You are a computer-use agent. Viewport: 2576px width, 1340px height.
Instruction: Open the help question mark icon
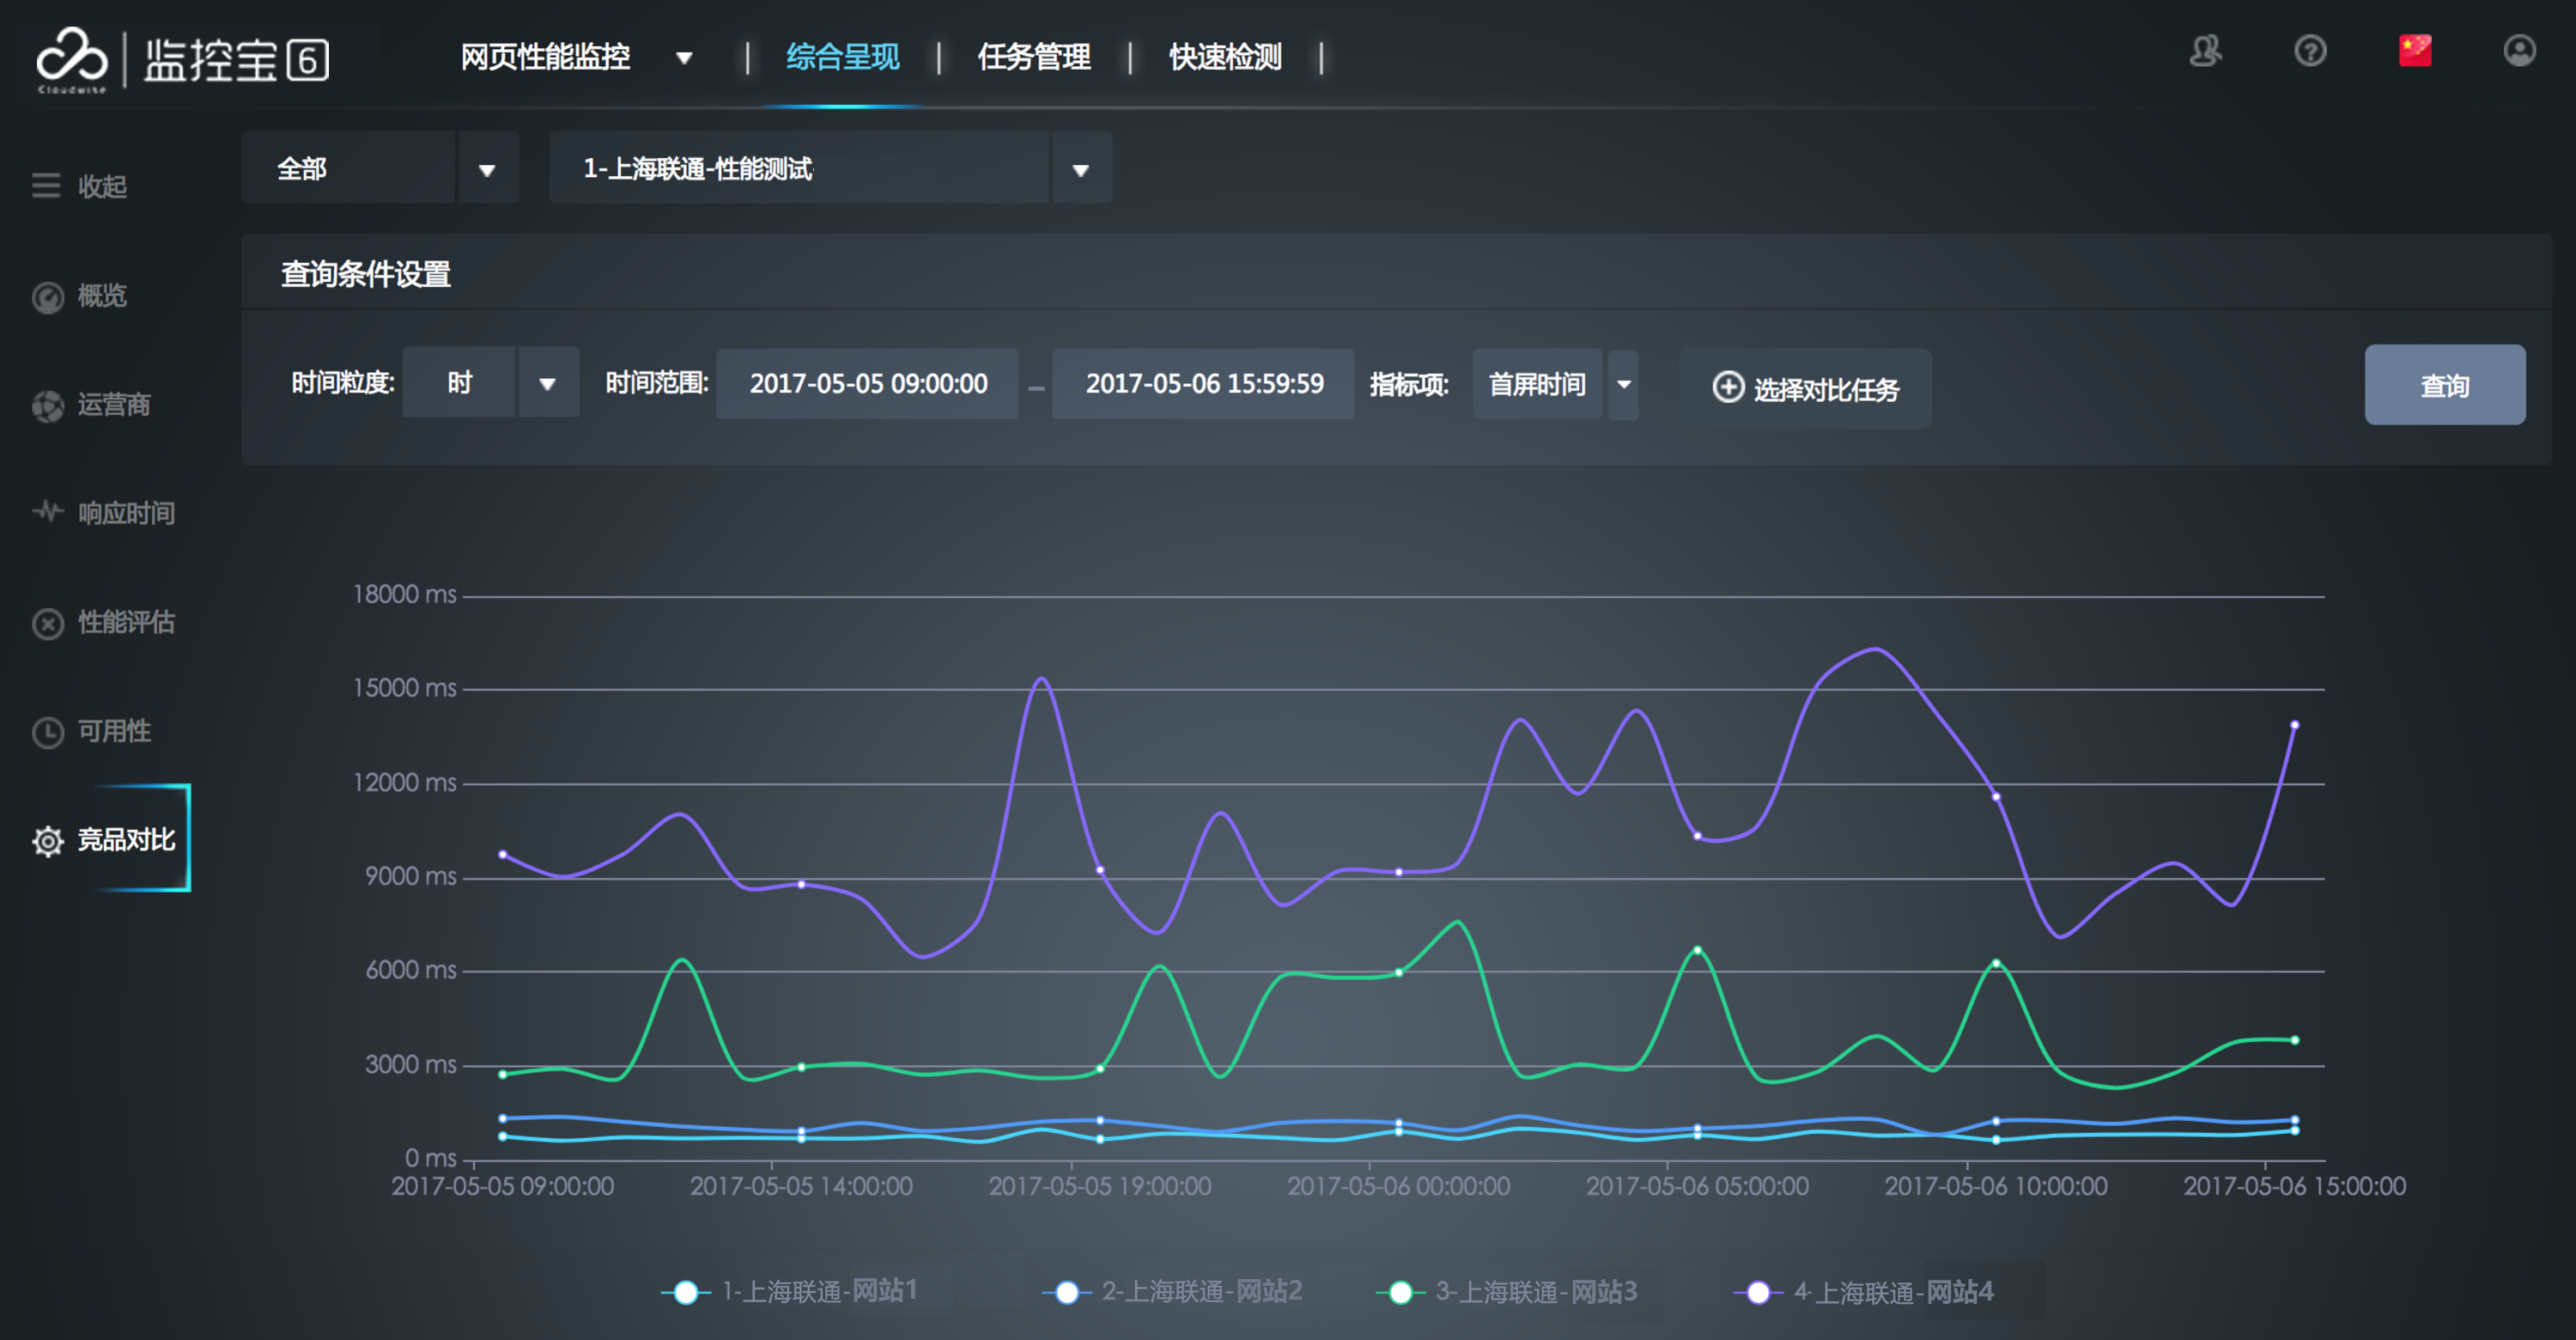pyautogui.click(x=2309, y=51)
